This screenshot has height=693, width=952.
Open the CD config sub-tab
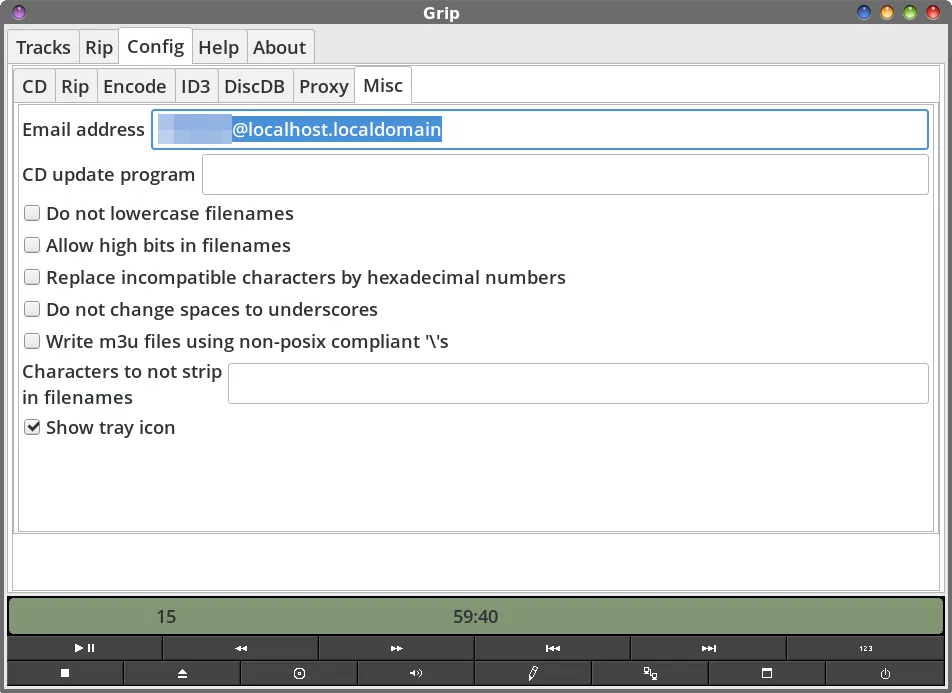click(35, 86)
